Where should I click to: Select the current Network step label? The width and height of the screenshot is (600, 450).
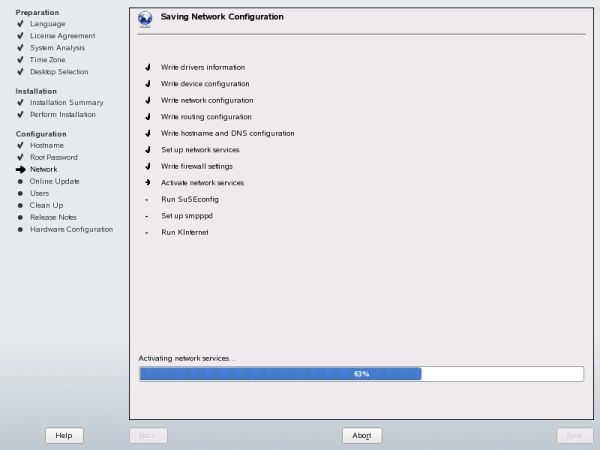point(44,169)
